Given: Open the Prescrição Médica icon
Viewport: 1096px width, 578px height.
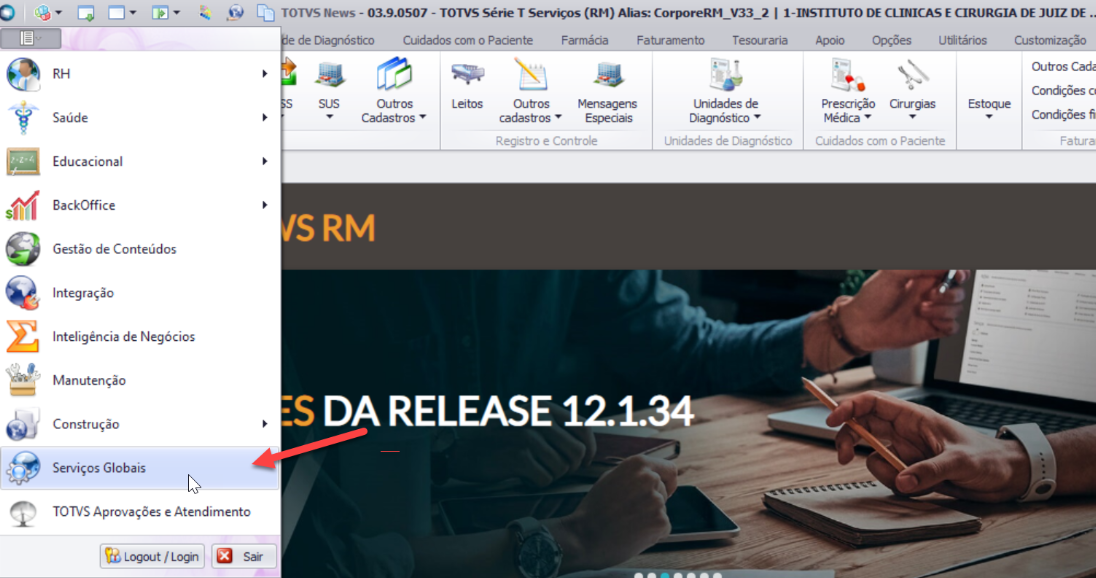Looking at the screenshot, I should point(848,74).
